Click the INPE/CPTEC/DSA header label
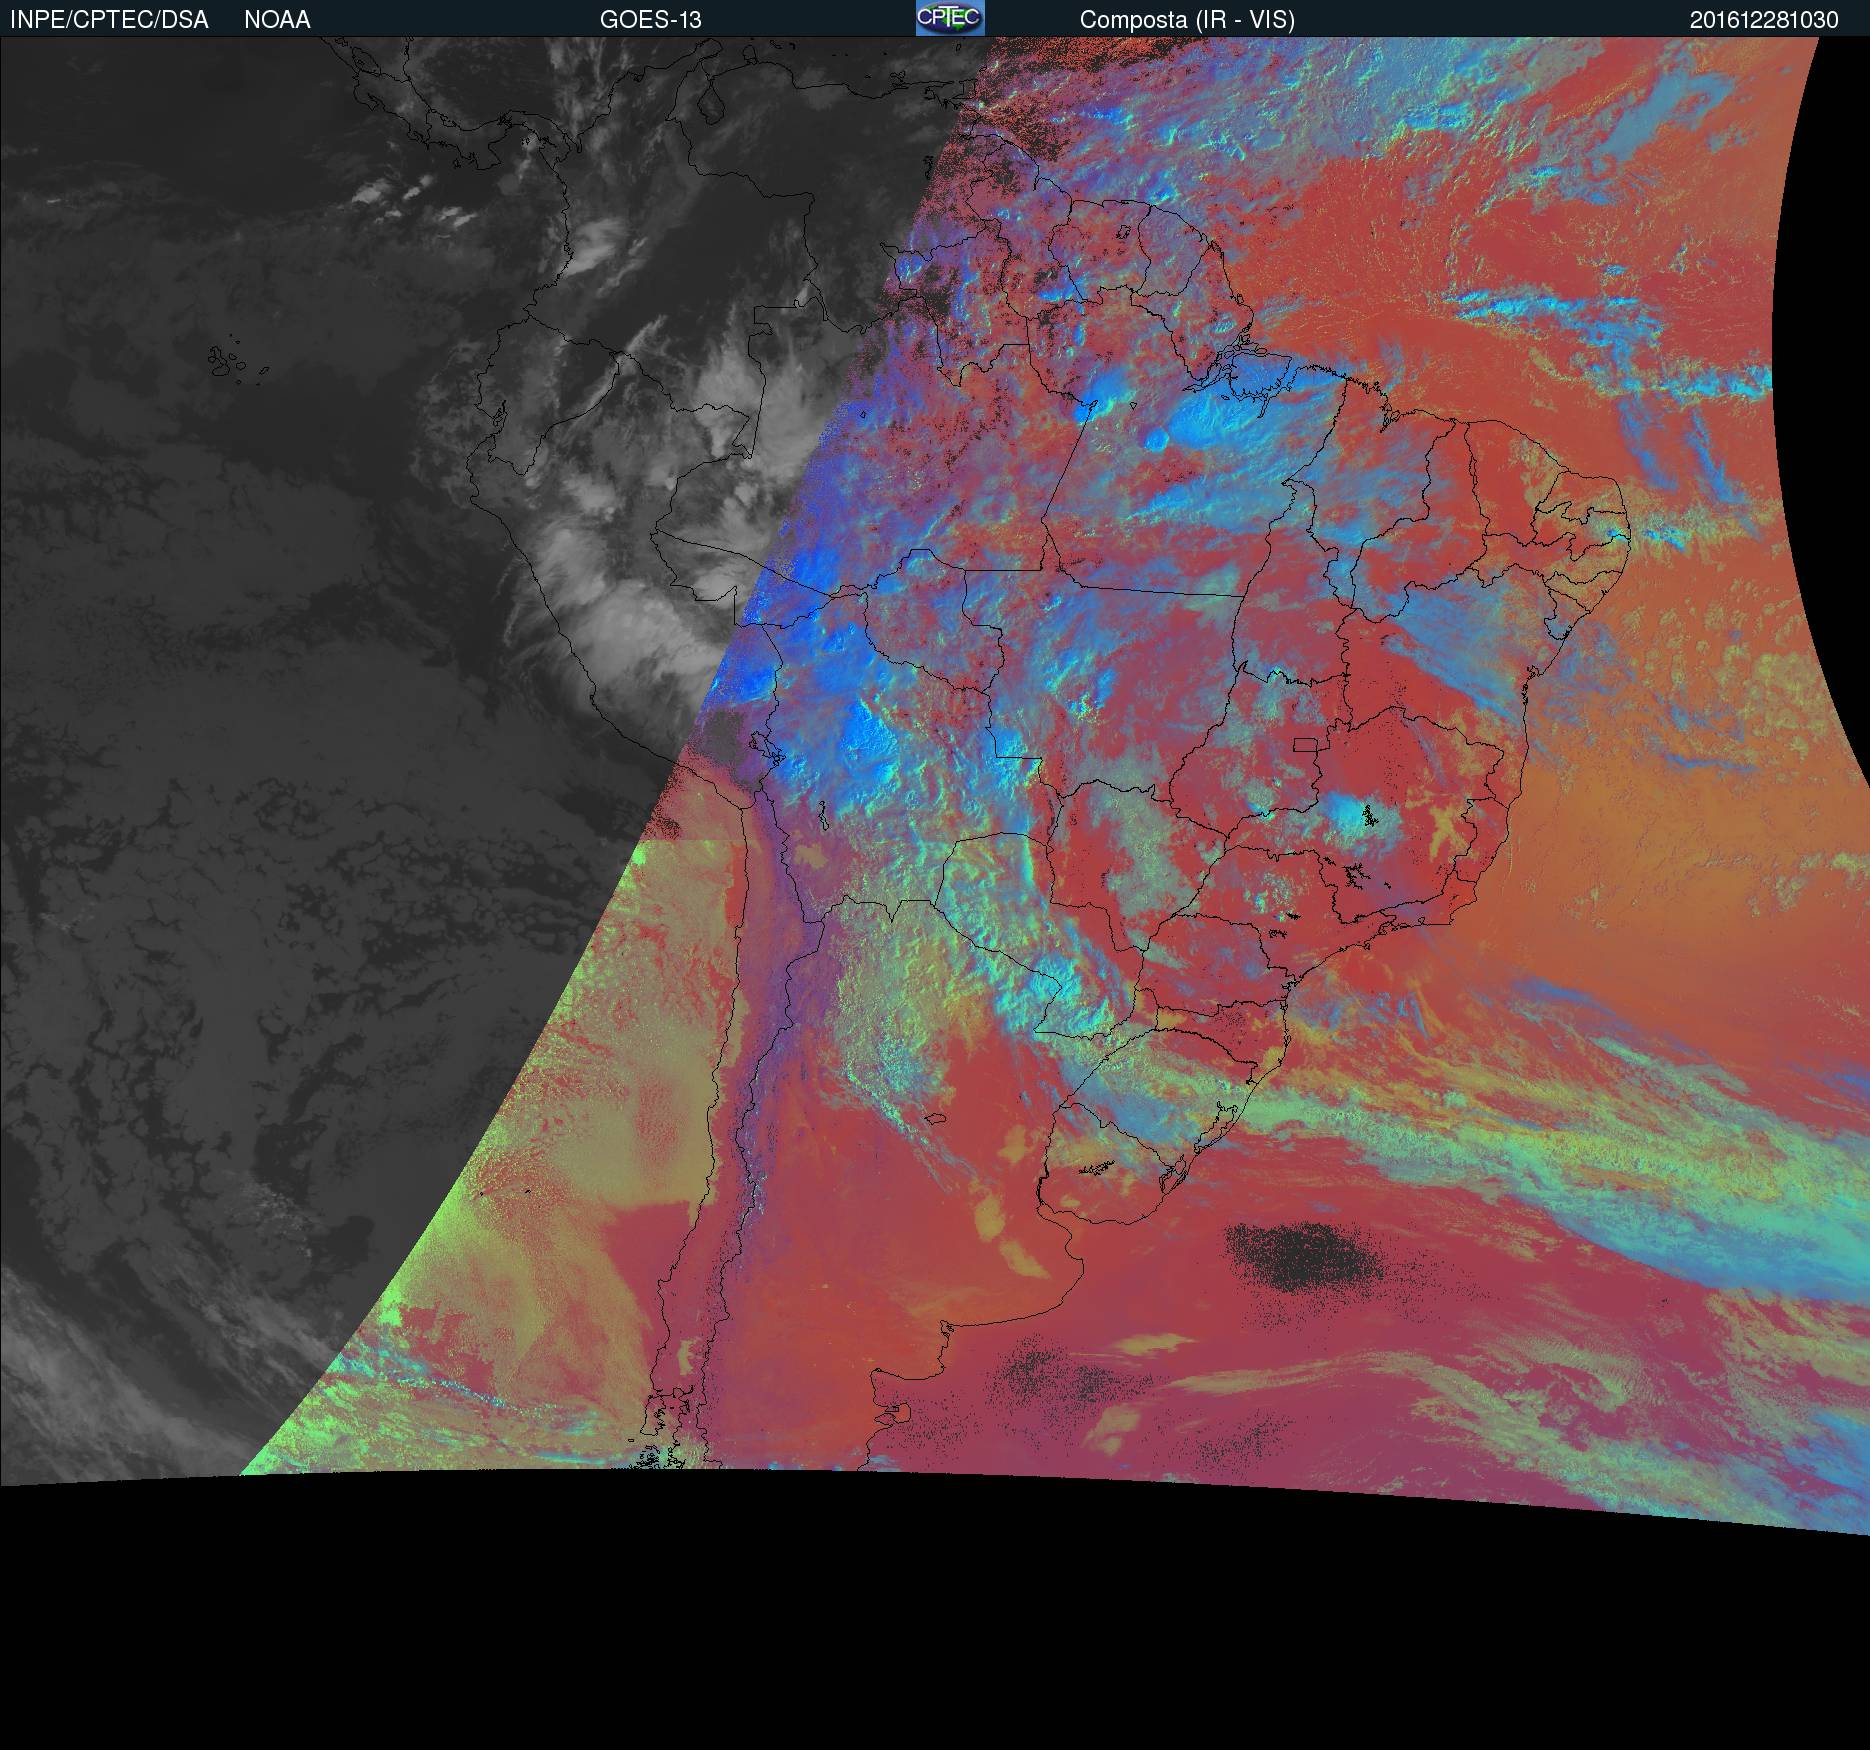1870x1750 pixels. tap(109, 20)
